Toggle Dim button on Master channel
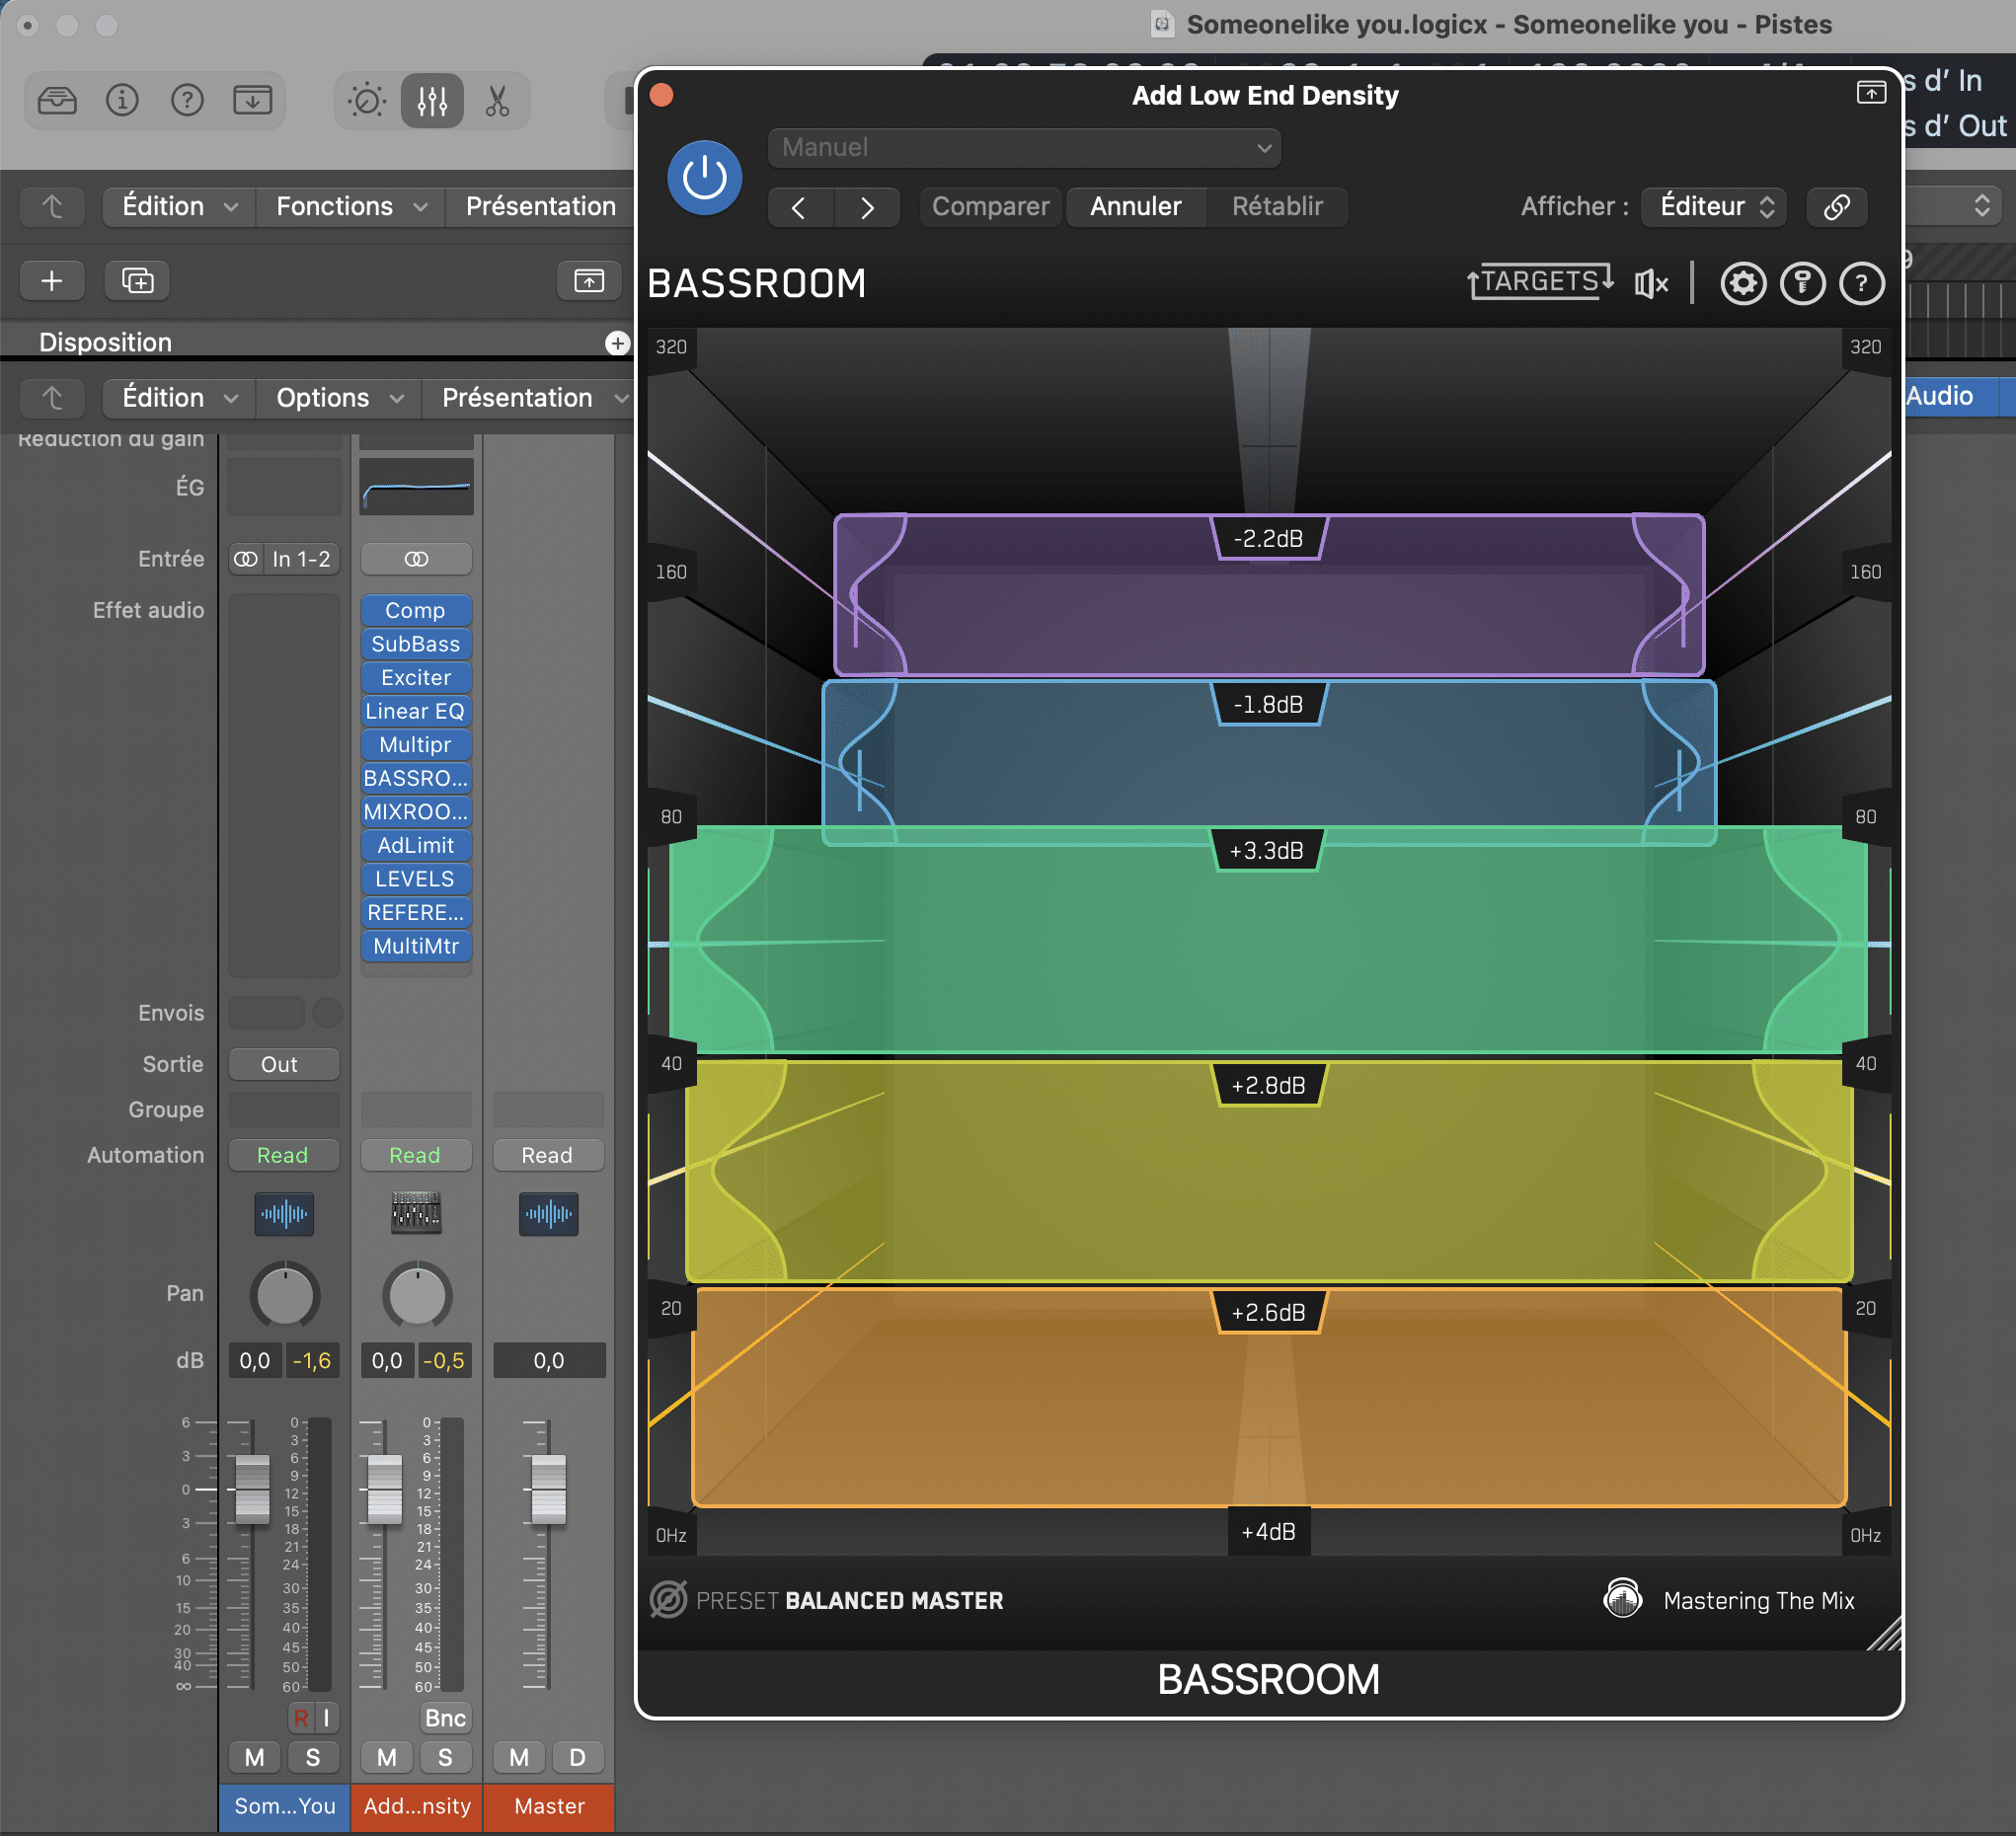Screen dimensions: 2016x1836 point(577,1757)
